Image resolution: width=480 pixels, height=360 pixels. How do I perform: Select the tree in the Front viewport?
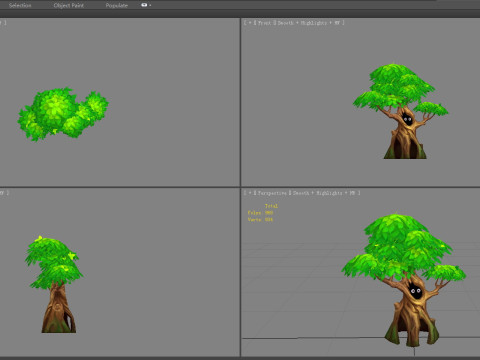(x=401, y=111)
